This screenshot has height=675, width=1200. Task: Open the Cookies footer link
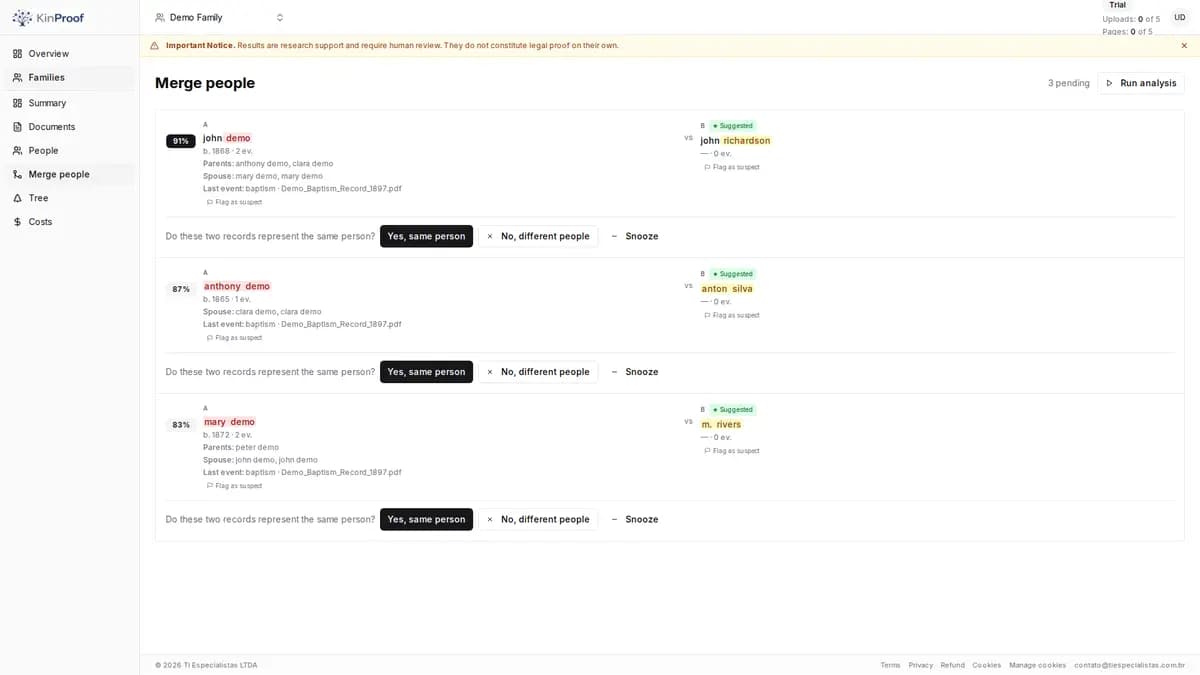pyautogui.click(x=987, y=665)
